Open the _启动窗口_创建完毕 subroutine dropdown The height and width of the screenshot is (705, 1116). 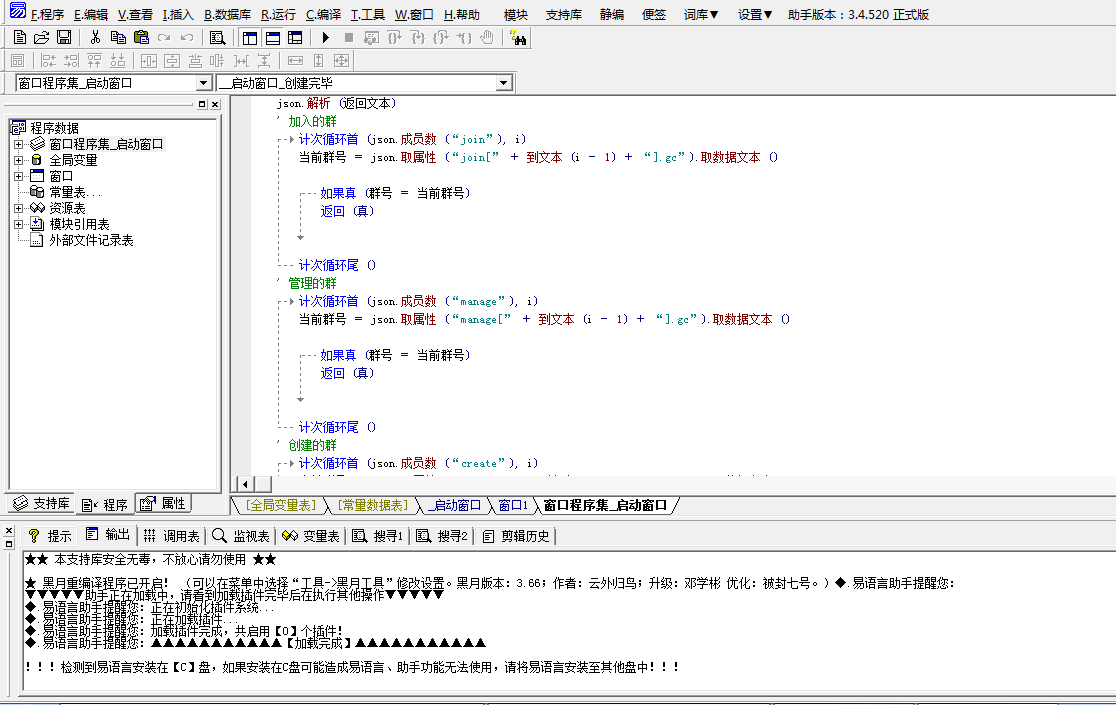tap(504, 83)
